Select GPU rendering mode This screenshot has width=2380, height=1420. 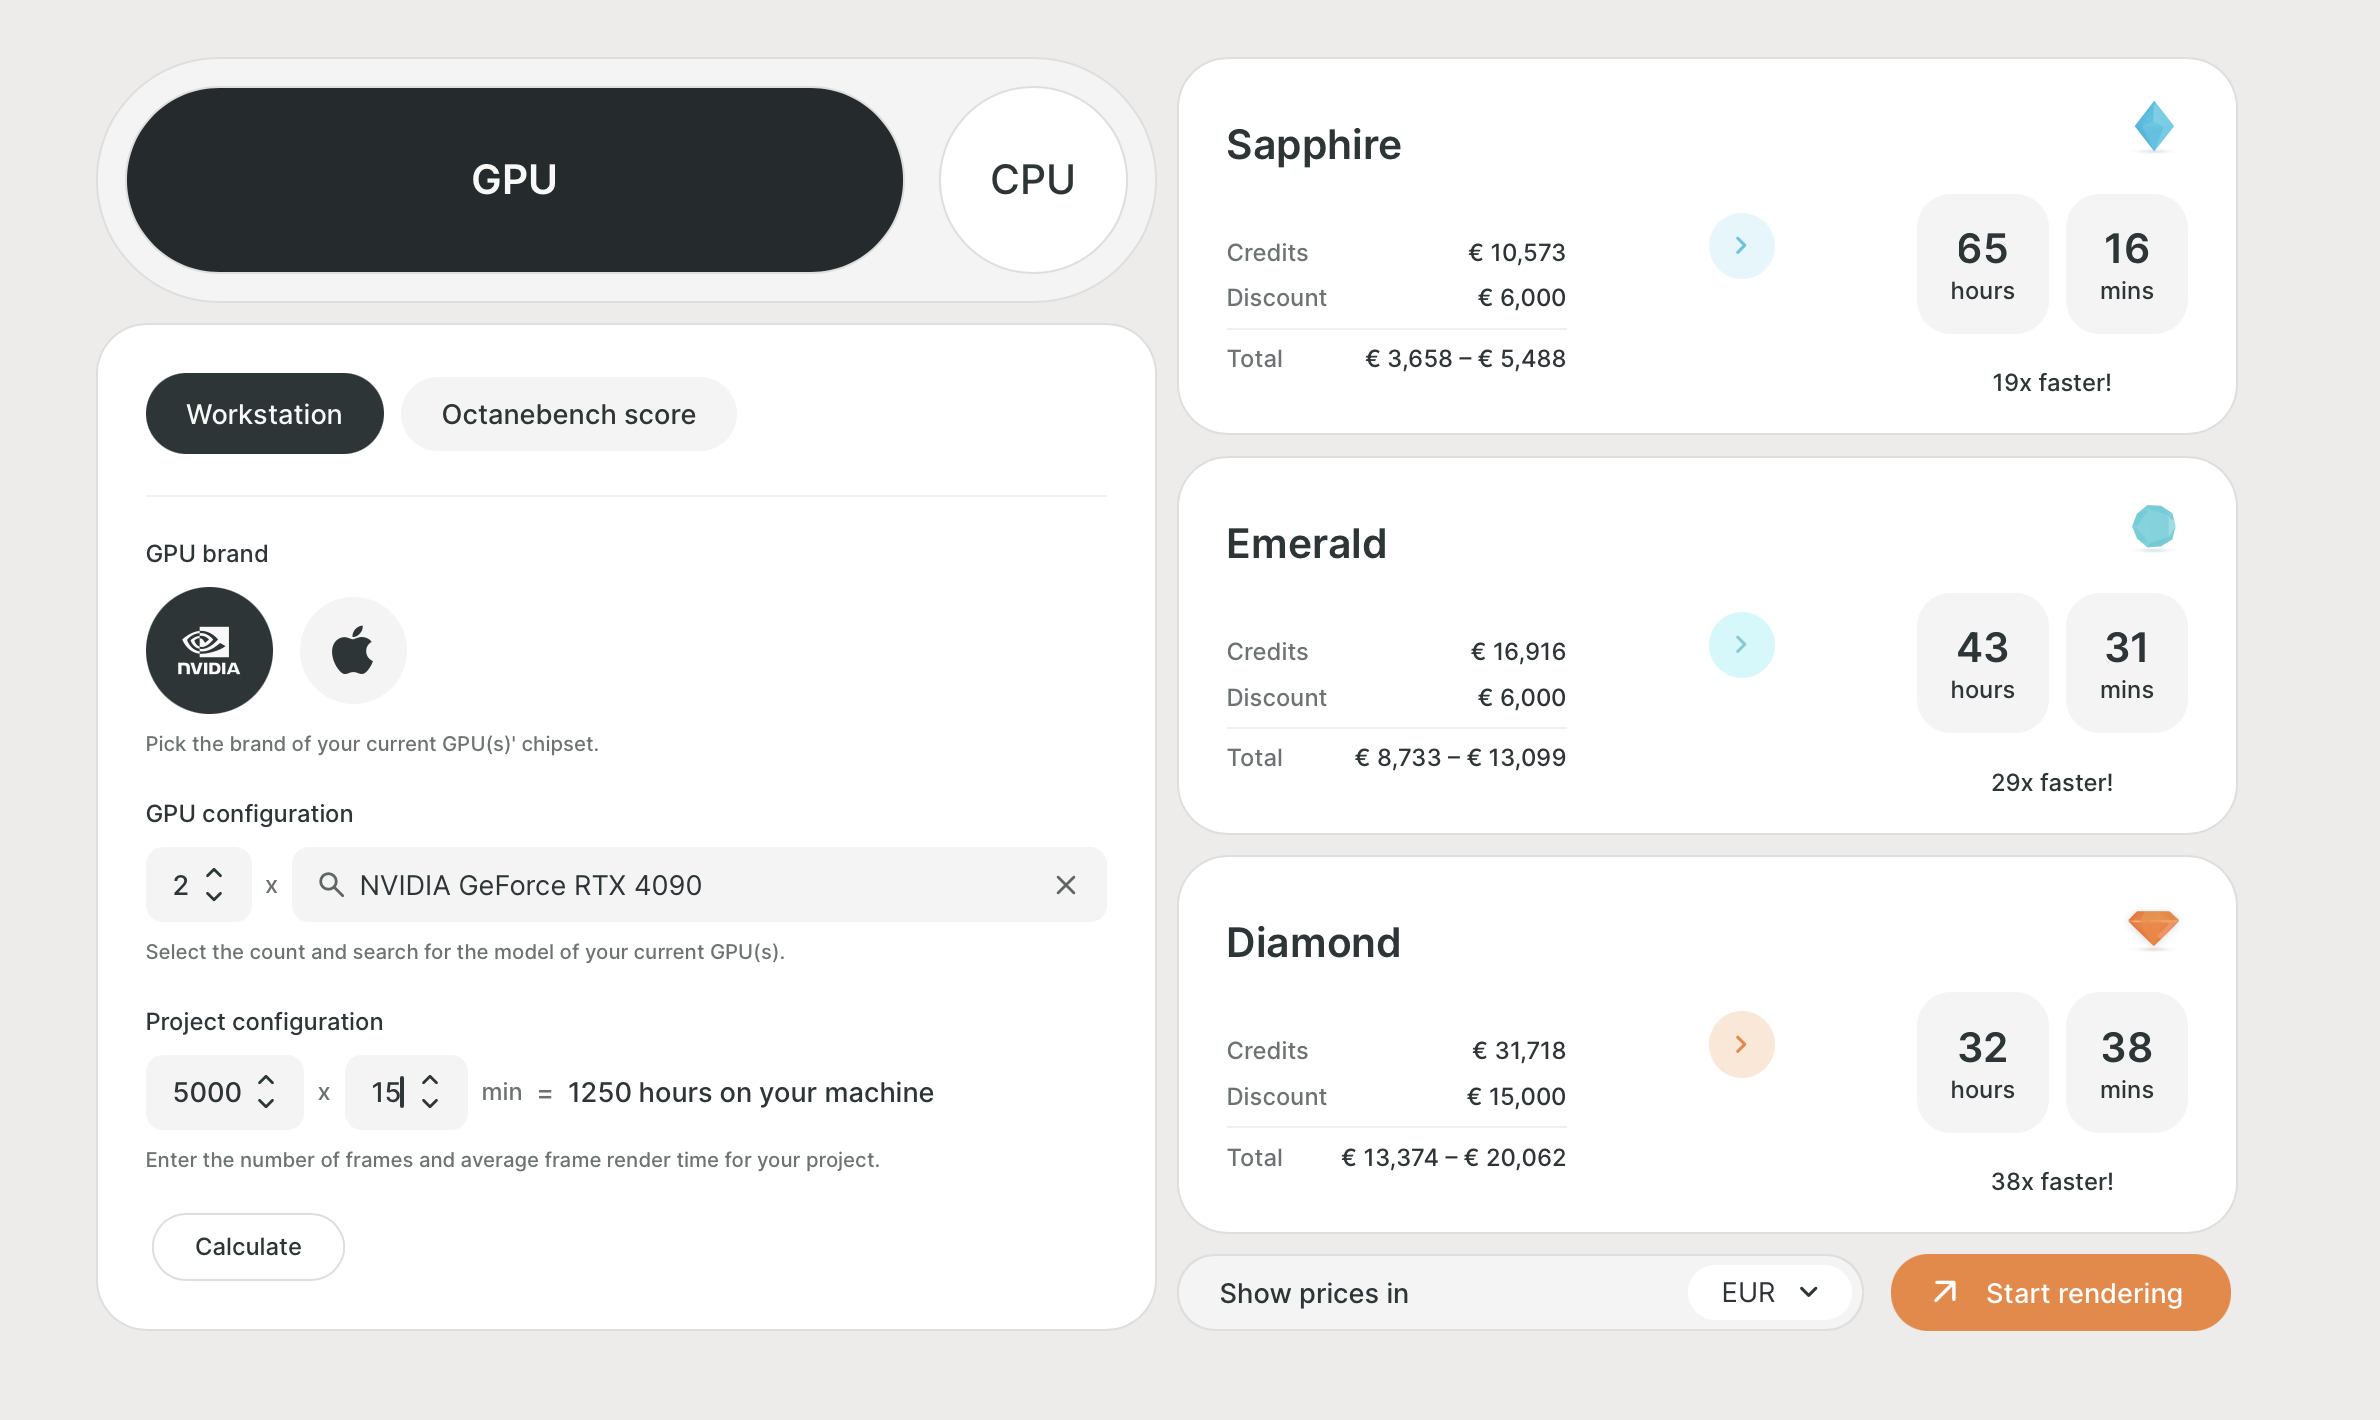(x=514, y=179)
